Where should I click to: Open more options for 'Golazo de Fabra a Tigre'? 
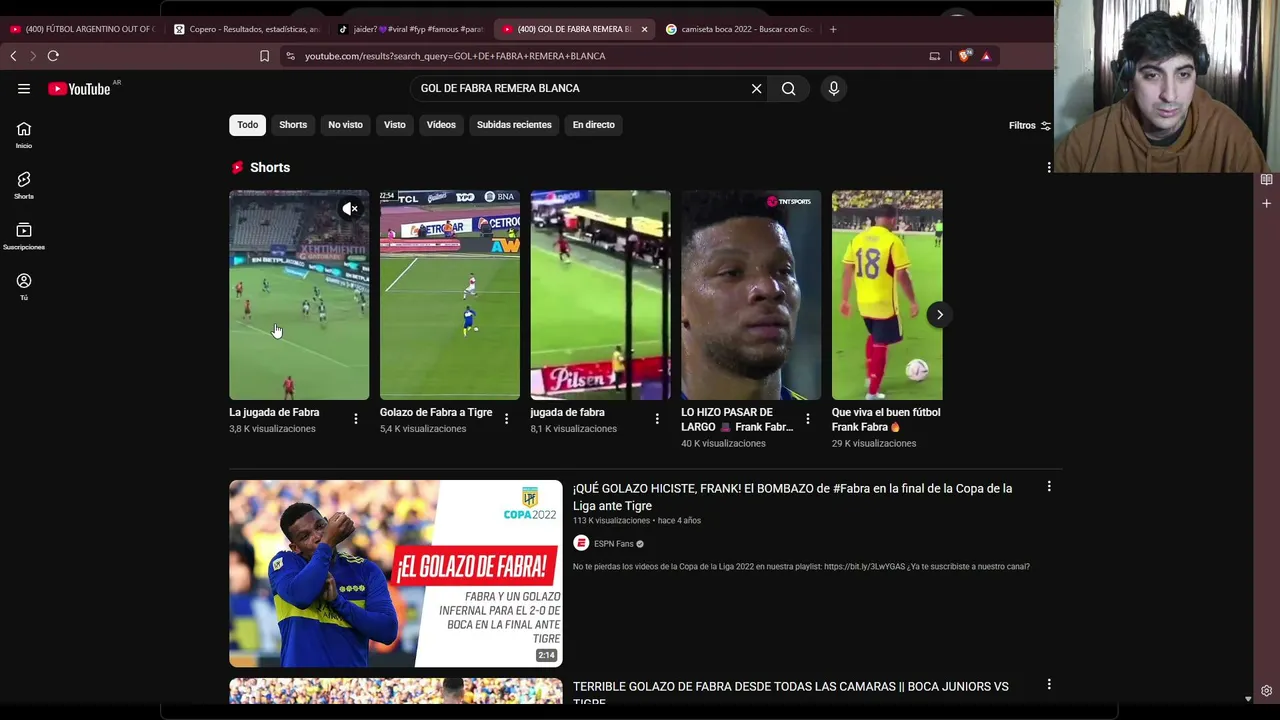click(506, 419)
